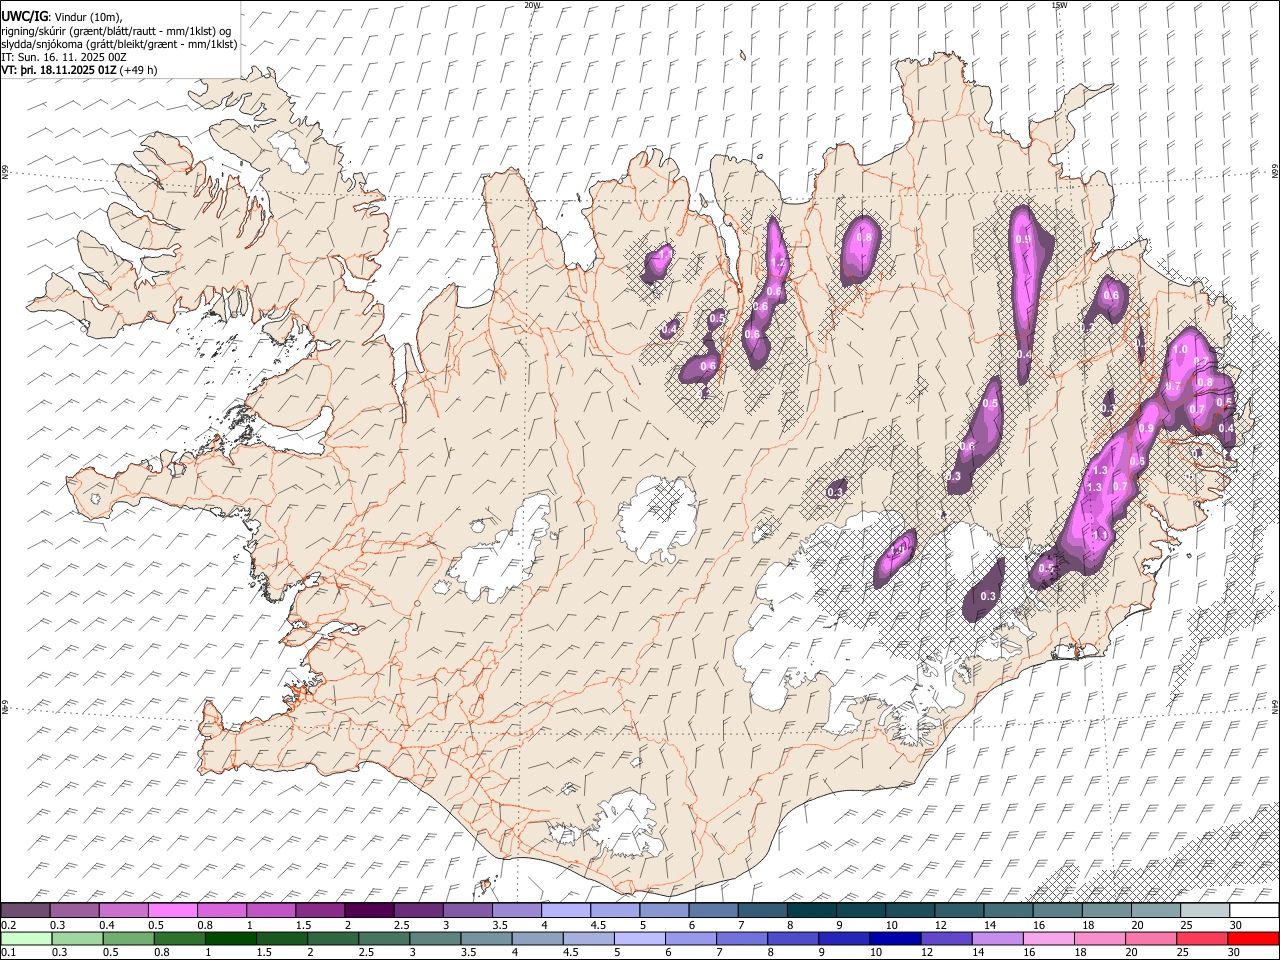Click the 20W longitude label
The width and height of the screenshot is (1280, 960).
[x=532, y=5]
